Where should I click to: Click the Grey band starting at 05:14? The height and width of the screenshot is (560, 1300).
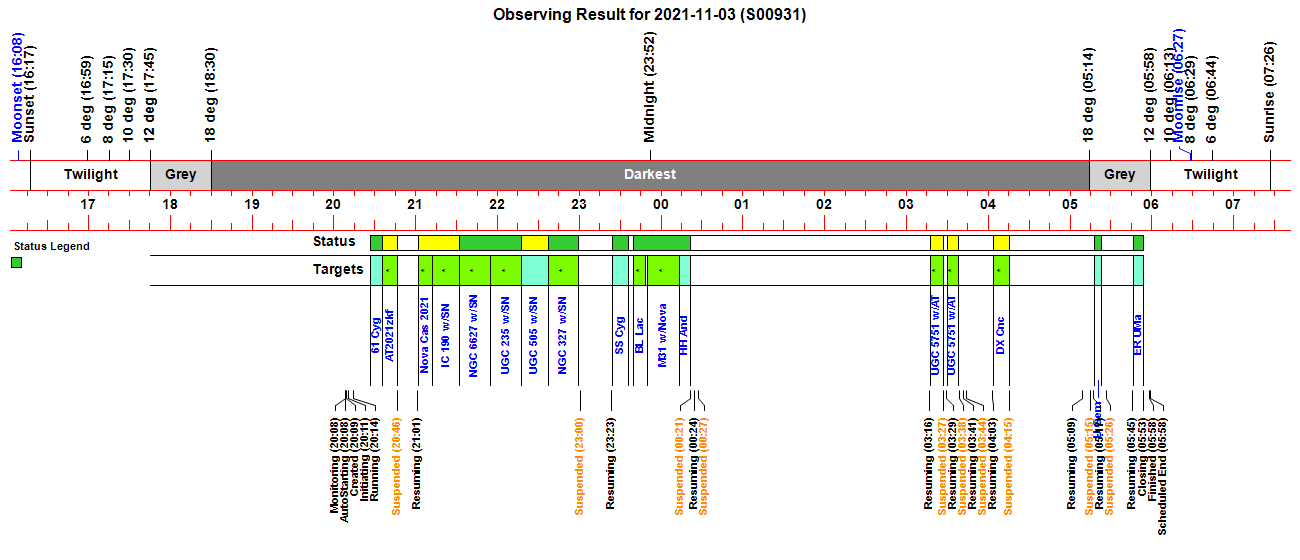pos(1119,174)
